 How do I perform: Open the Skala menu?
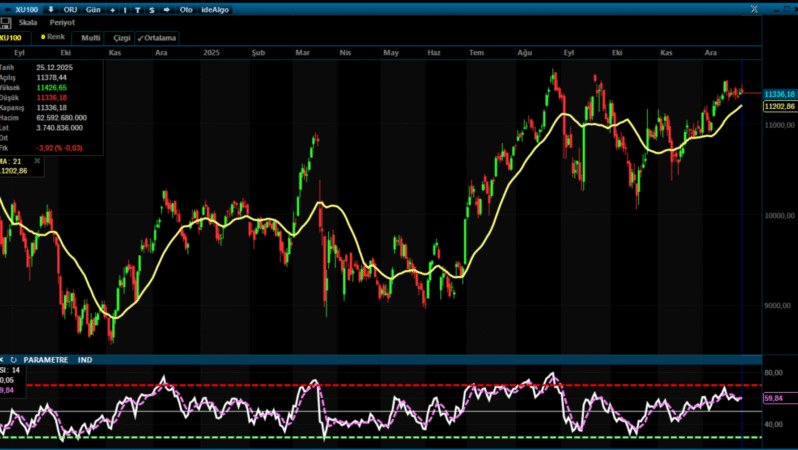[x=28, y=22]
